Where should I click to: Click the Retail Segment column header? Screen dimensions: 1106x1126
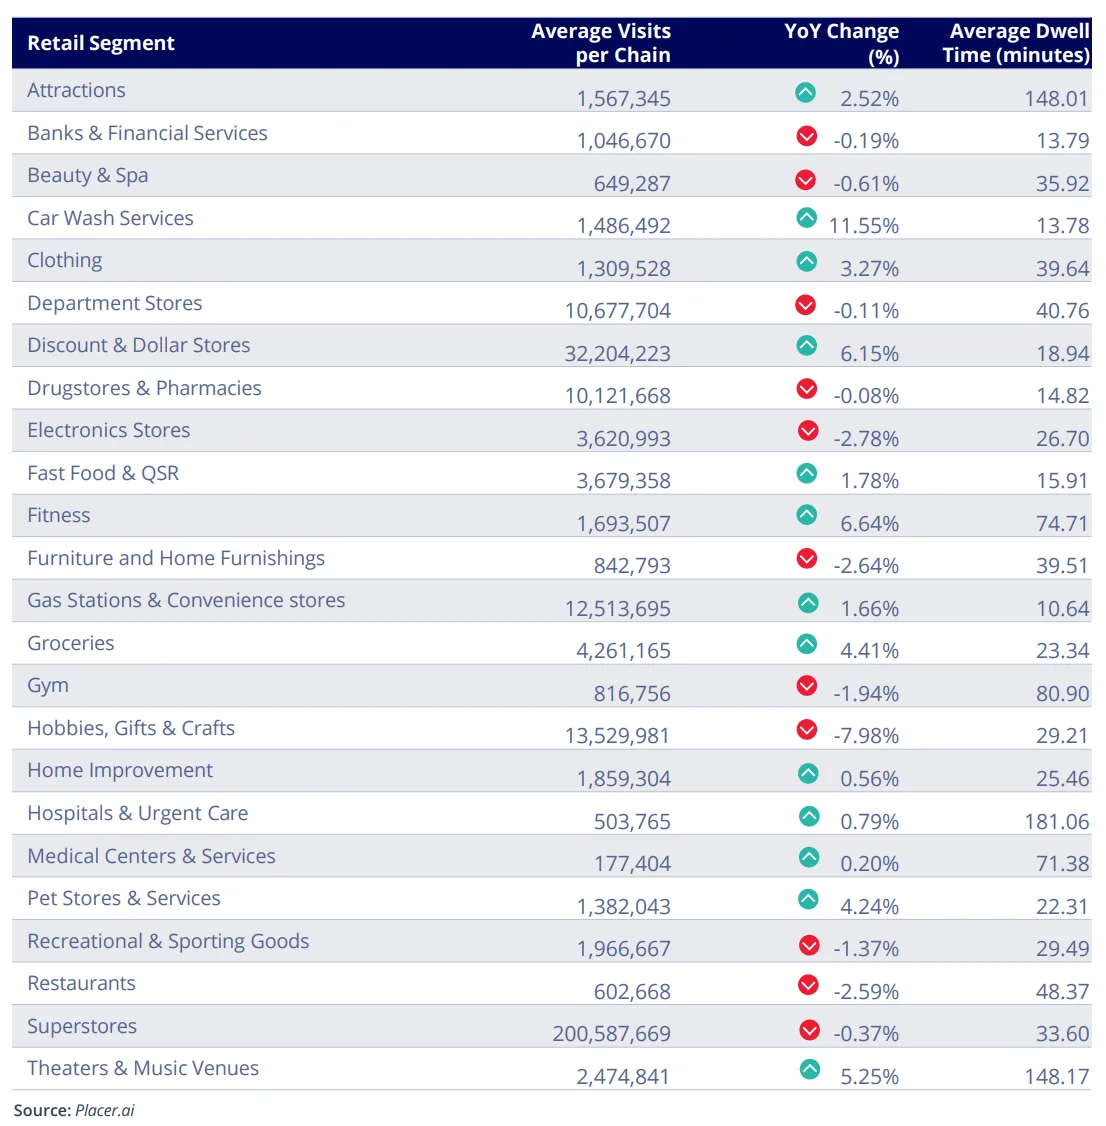tap(101, 43)
